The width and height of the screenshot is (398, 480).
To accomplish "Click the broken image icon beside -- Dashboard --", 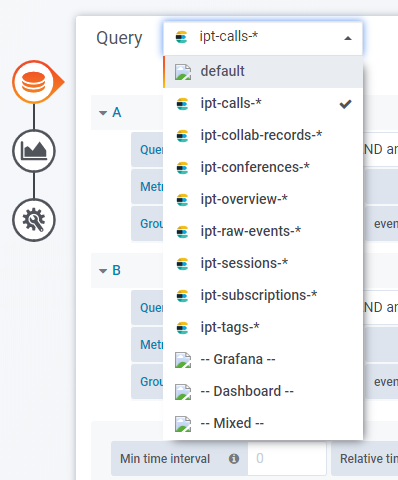I will coord(183,392).
